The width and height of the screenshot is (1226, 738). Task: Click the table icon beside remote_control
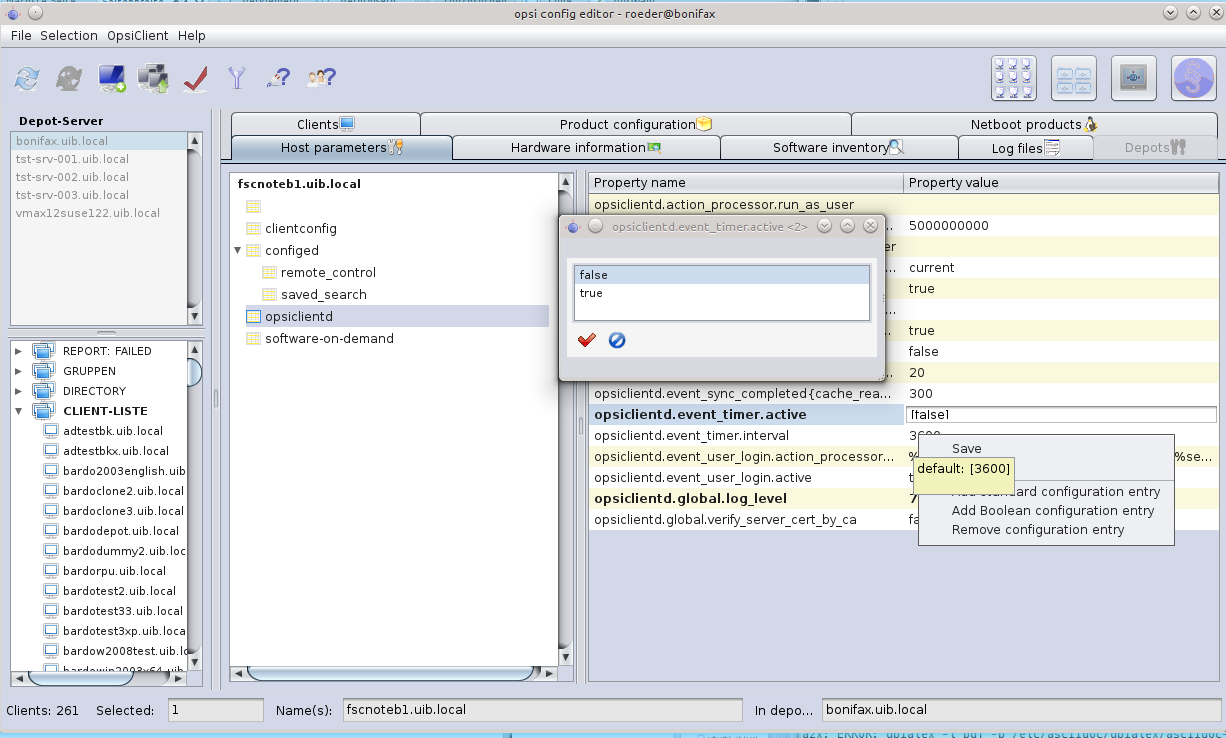(269, 272)
